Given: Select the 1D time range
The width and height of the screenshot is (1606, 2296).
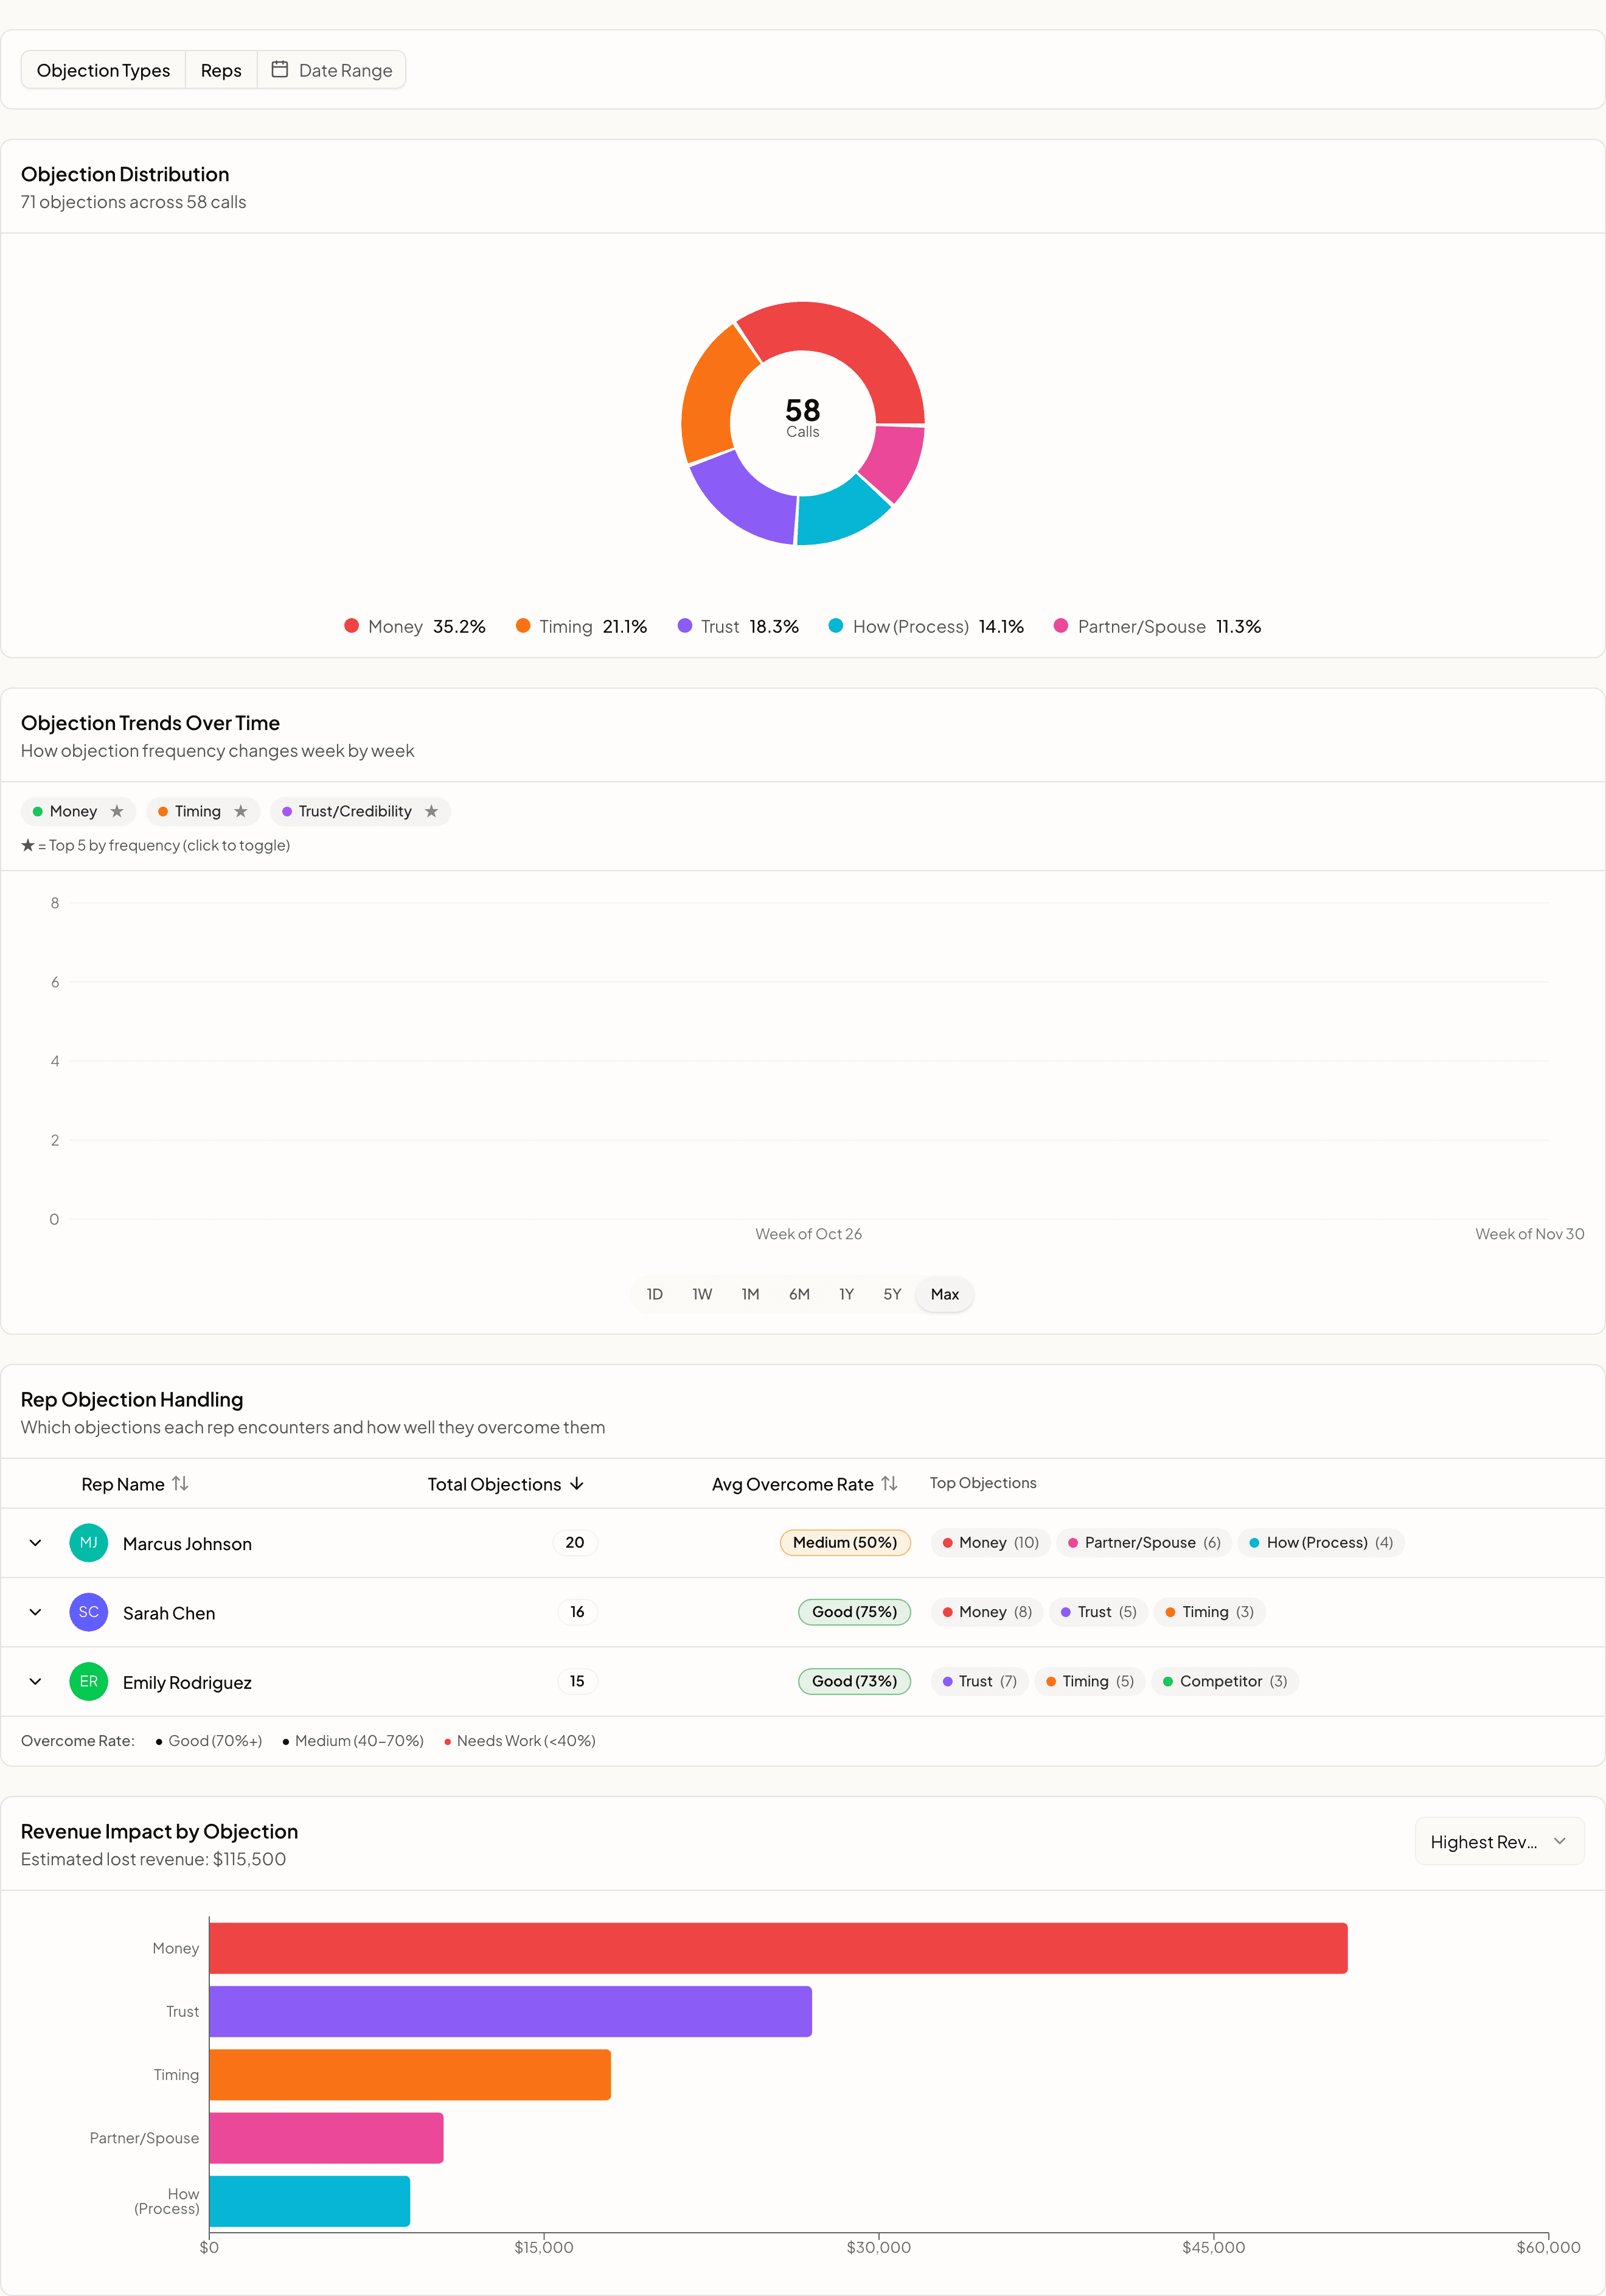Looking at the screenshot, I should click(x=655, y=1294).
